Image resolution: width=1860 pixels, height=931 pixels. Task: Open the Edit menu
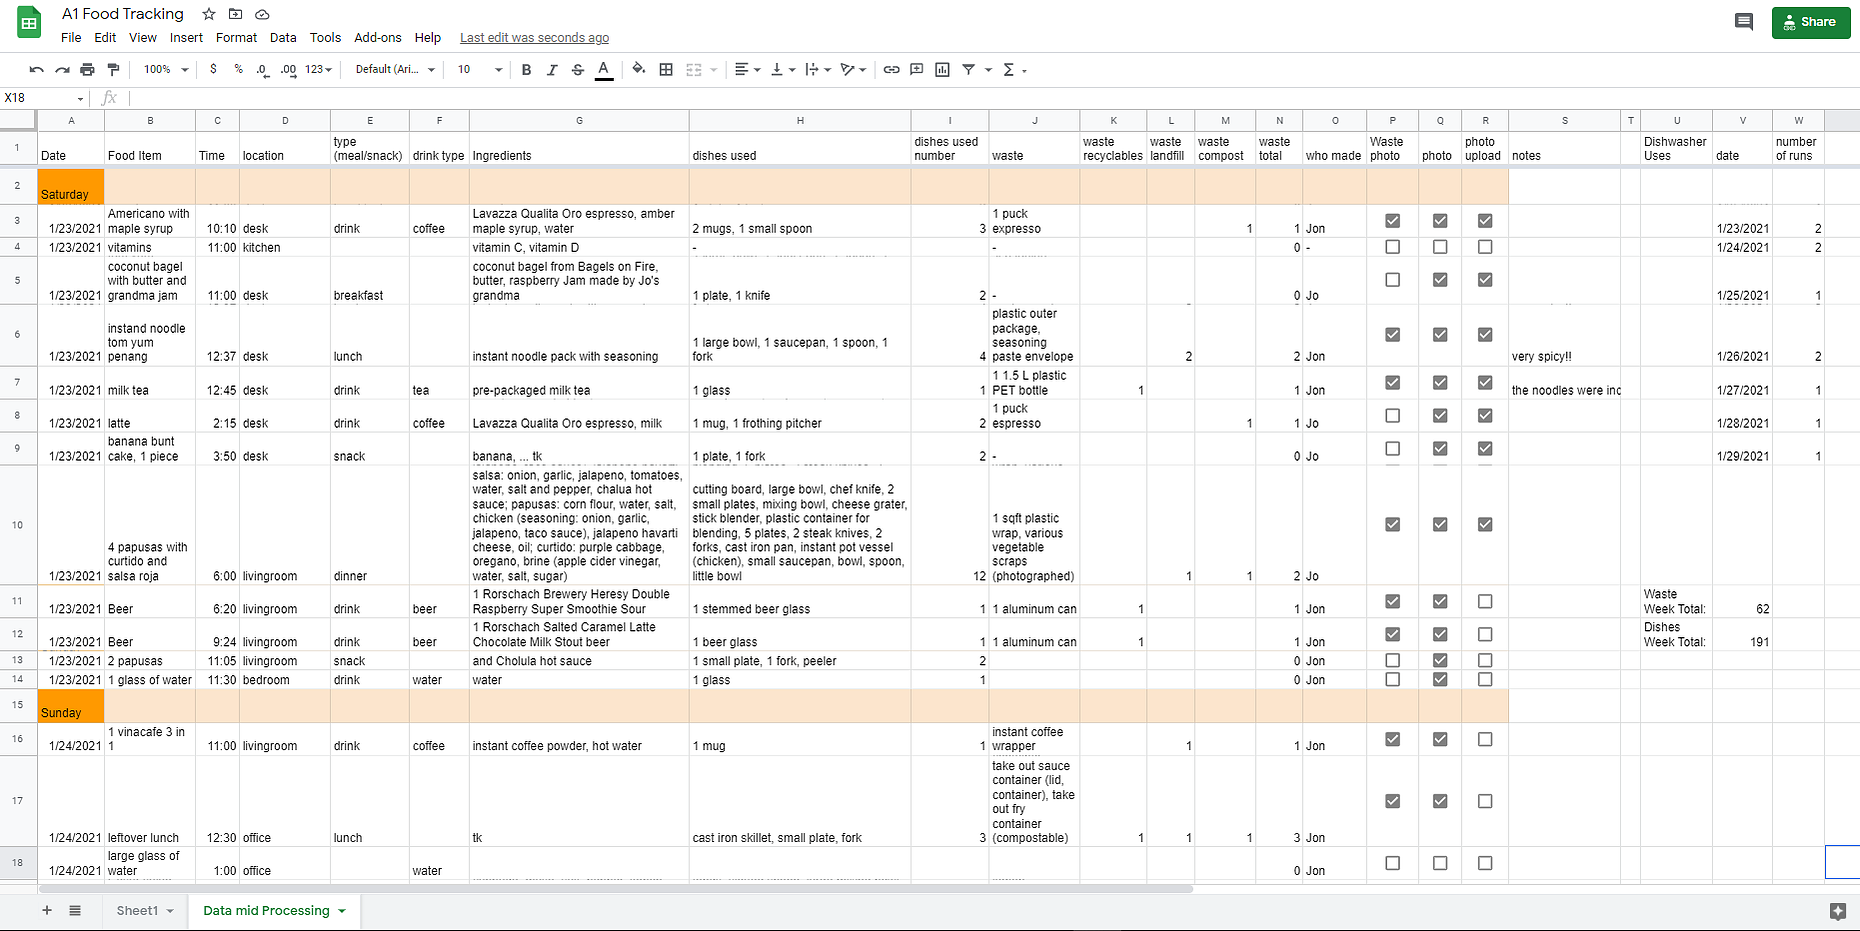click(105, 38)
